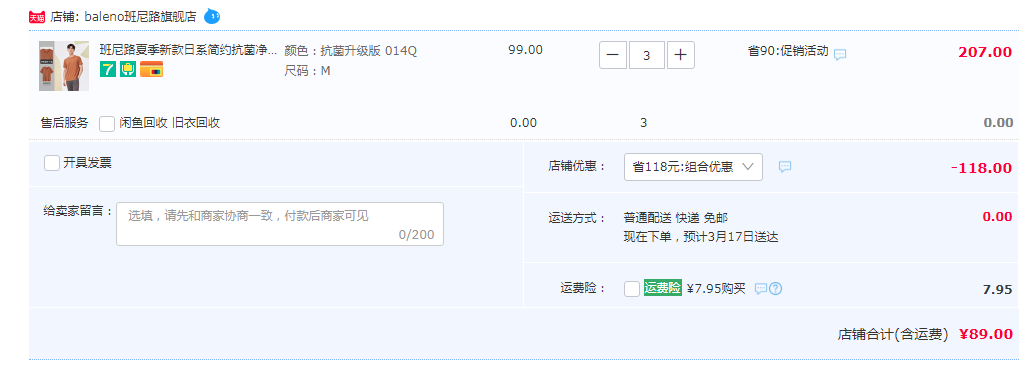This screenshot has height=373, width=1028.
Task: Click the green 7-day return badge
Action: pyautogui.click(x=108, y=69)
